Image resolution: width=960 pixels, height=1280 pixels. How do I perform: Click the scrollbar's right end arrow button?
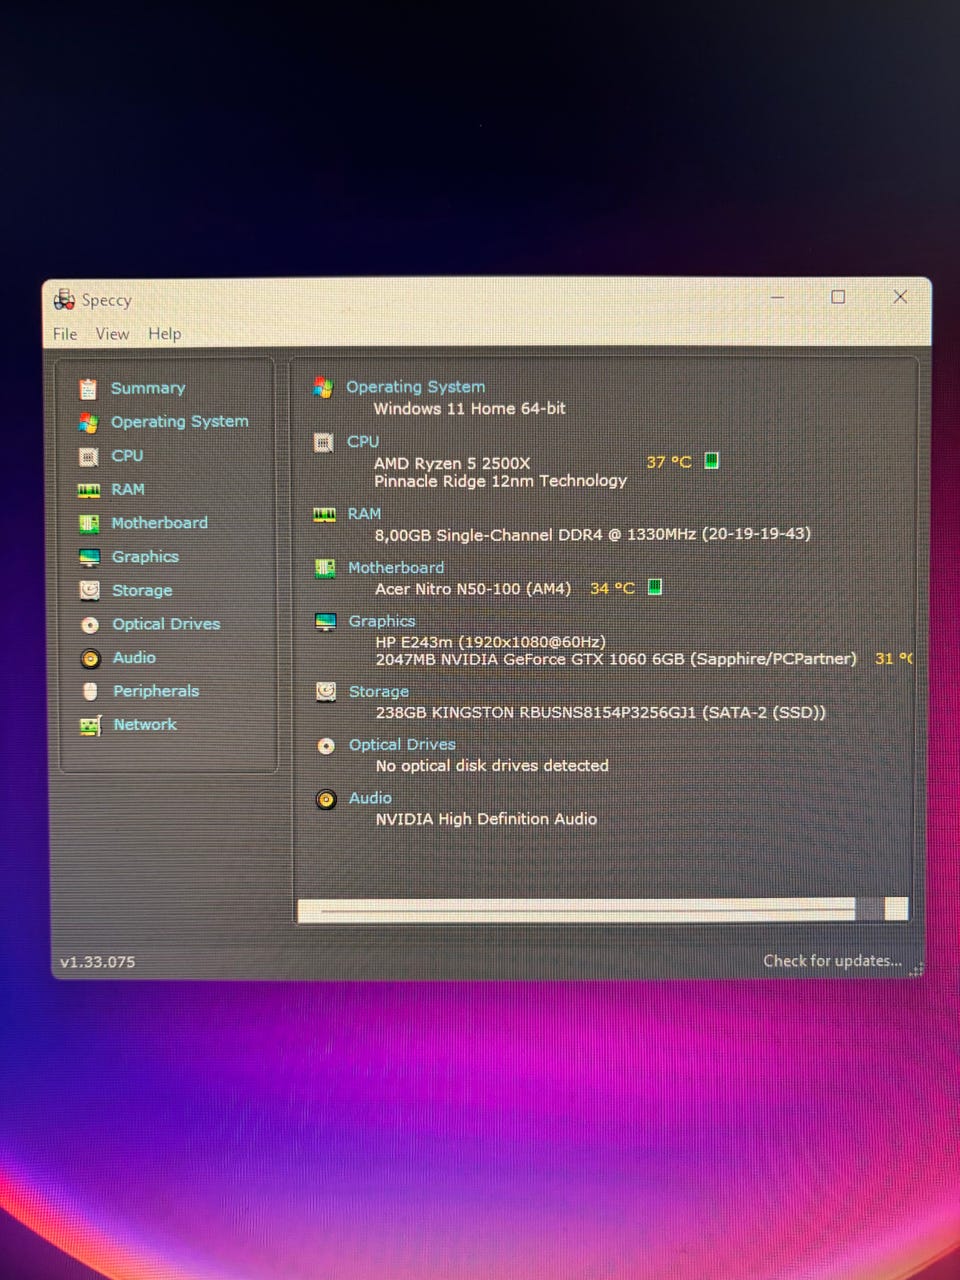897,909
